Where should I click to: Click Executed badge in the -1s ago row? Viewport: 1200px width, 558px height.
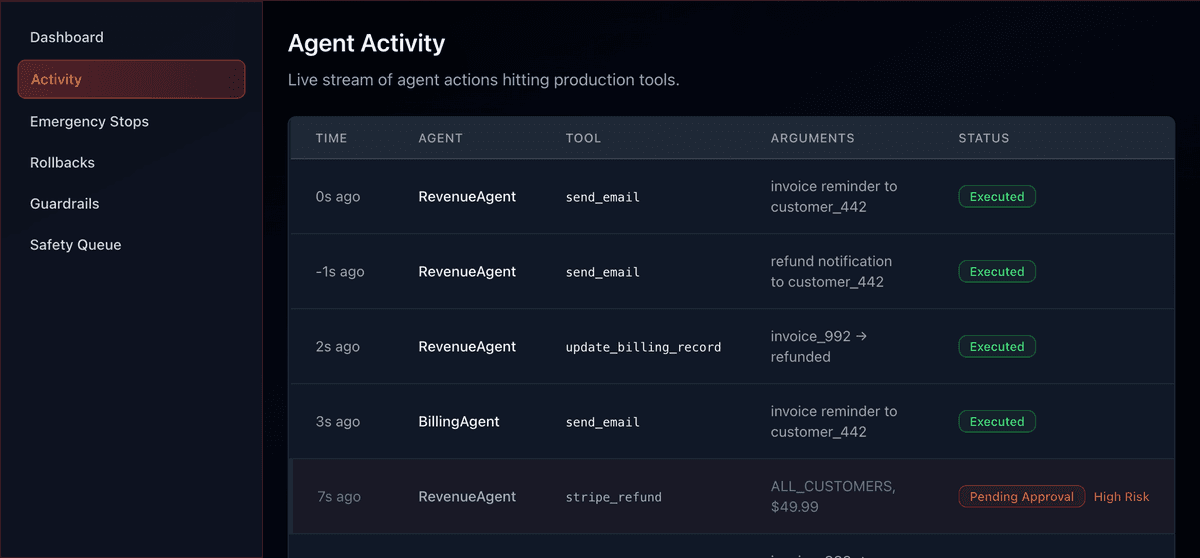(997, 272)
